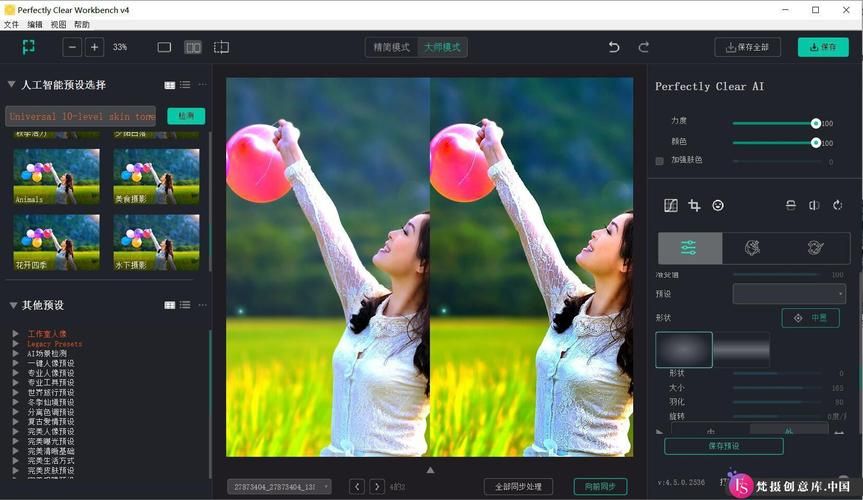Click the 中置 center button
Screen dimensions: 863x500
tap(810, 318)
